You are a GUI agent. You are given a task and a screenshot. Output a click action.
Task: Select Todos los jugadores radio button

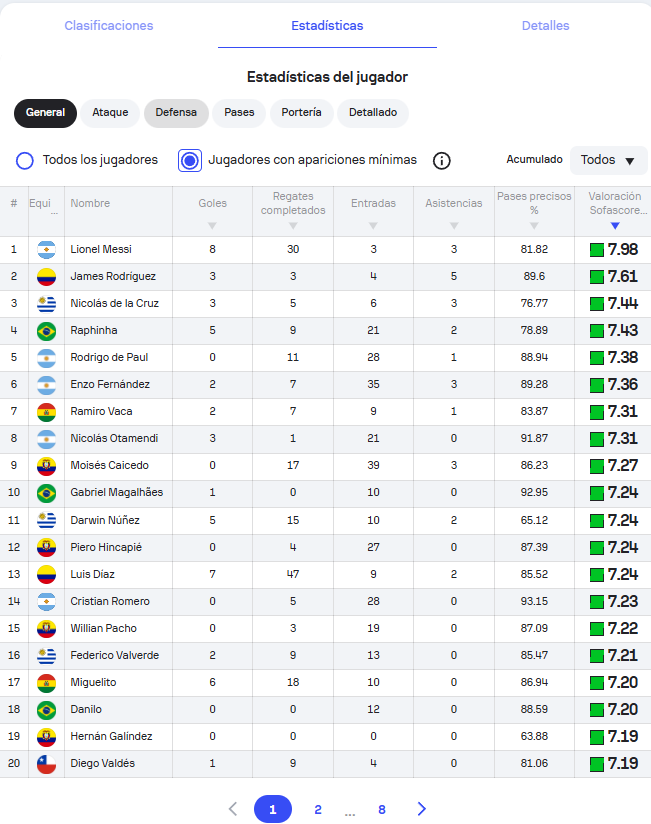pyautogui.click(x=25, y=160)
